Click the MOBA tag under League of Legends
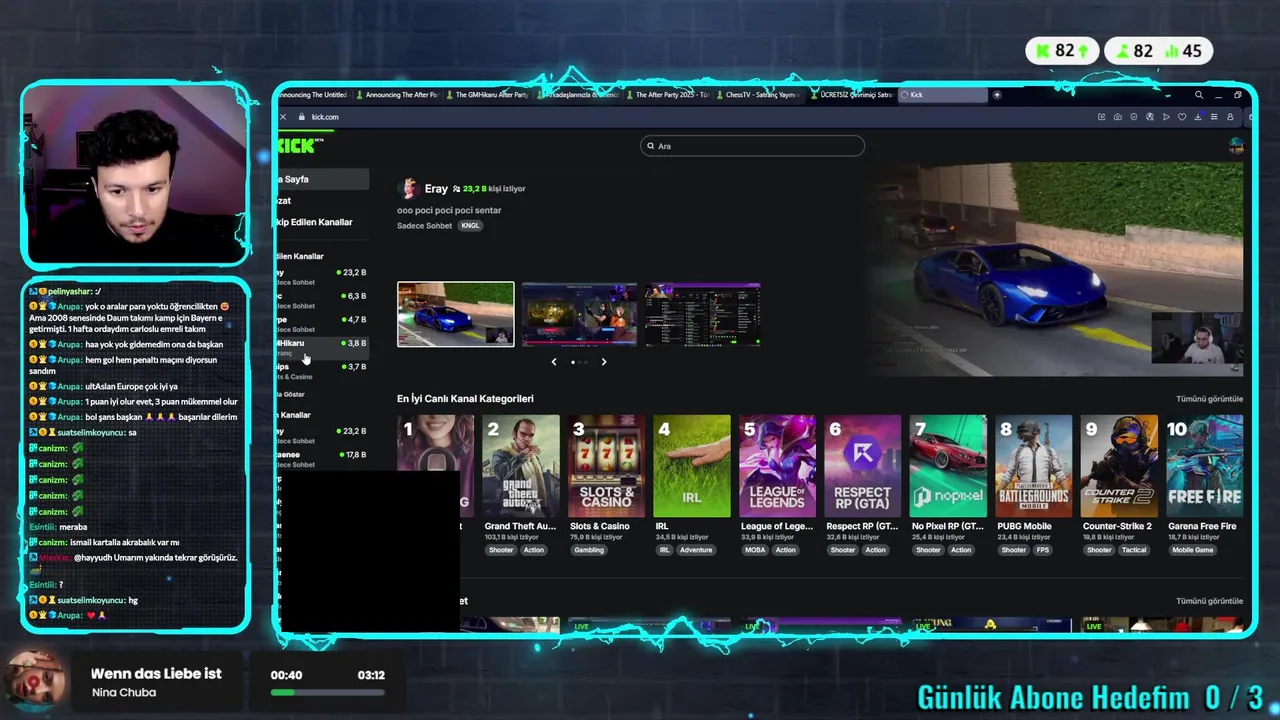This screenshot has width=1280, height=720. pyautogui.click(x=754, y=550)
